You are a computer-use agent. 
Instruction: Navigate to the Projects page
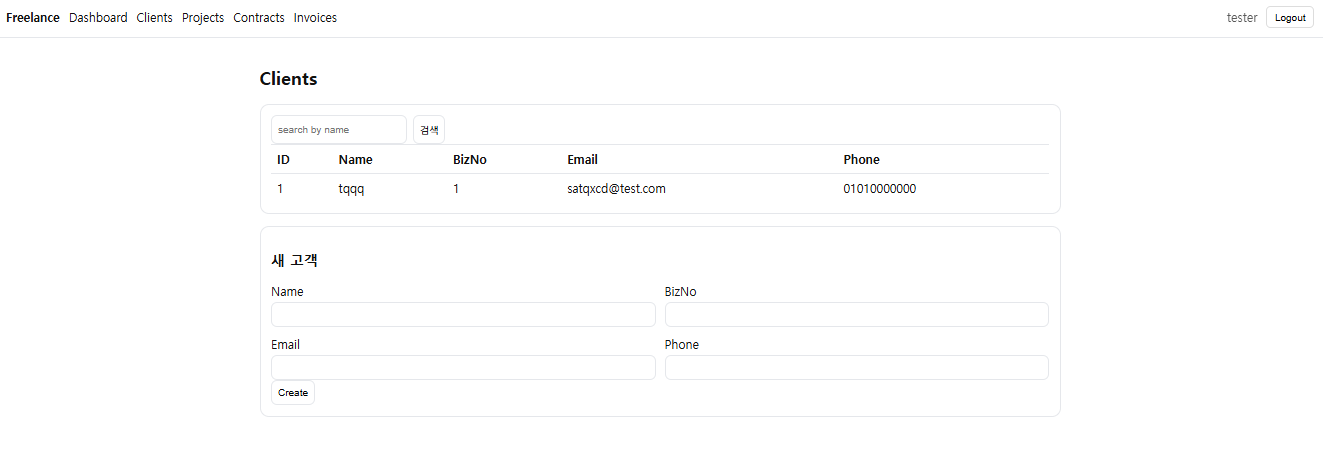pyautogui.click(x=203, y=18)
